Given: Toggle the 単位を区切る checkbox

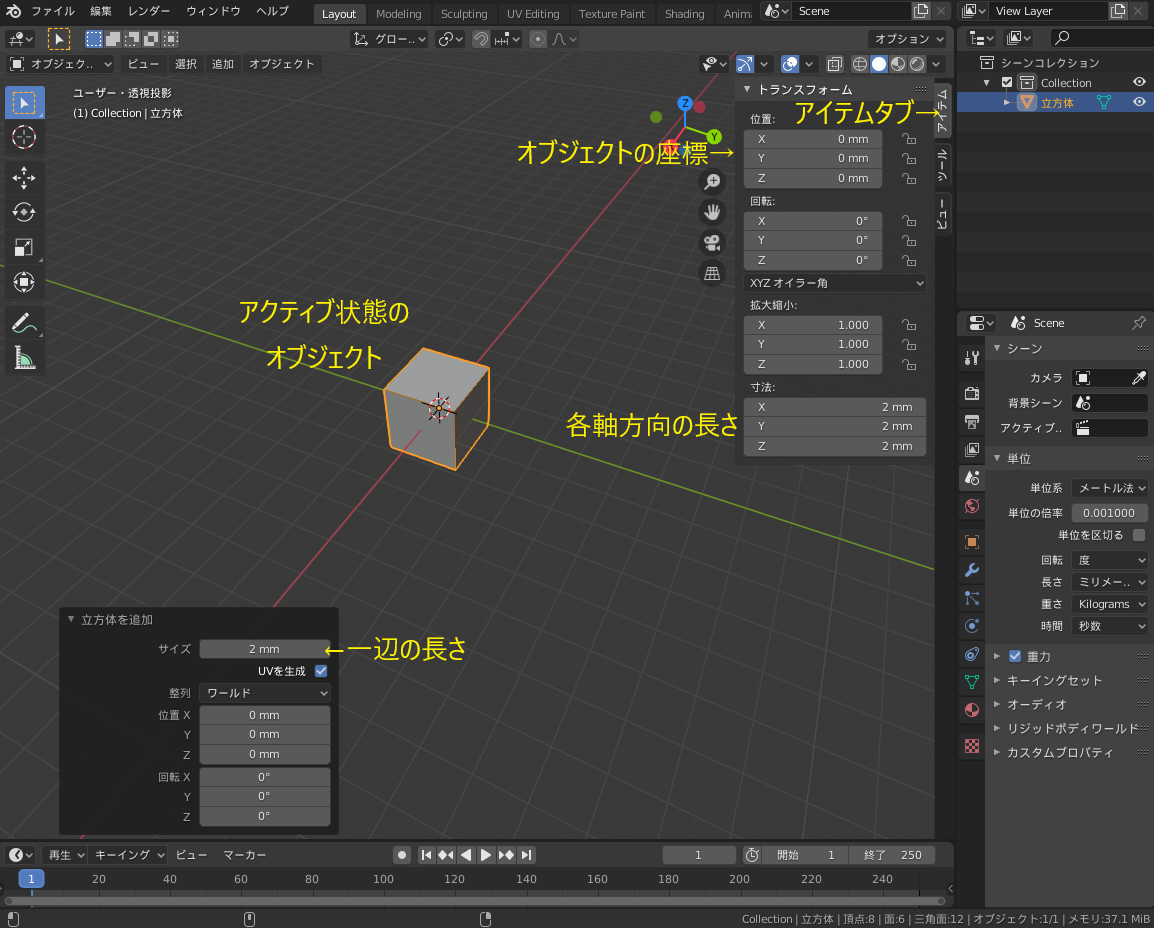Looking at the screenshot, I should click(1139, 535).
